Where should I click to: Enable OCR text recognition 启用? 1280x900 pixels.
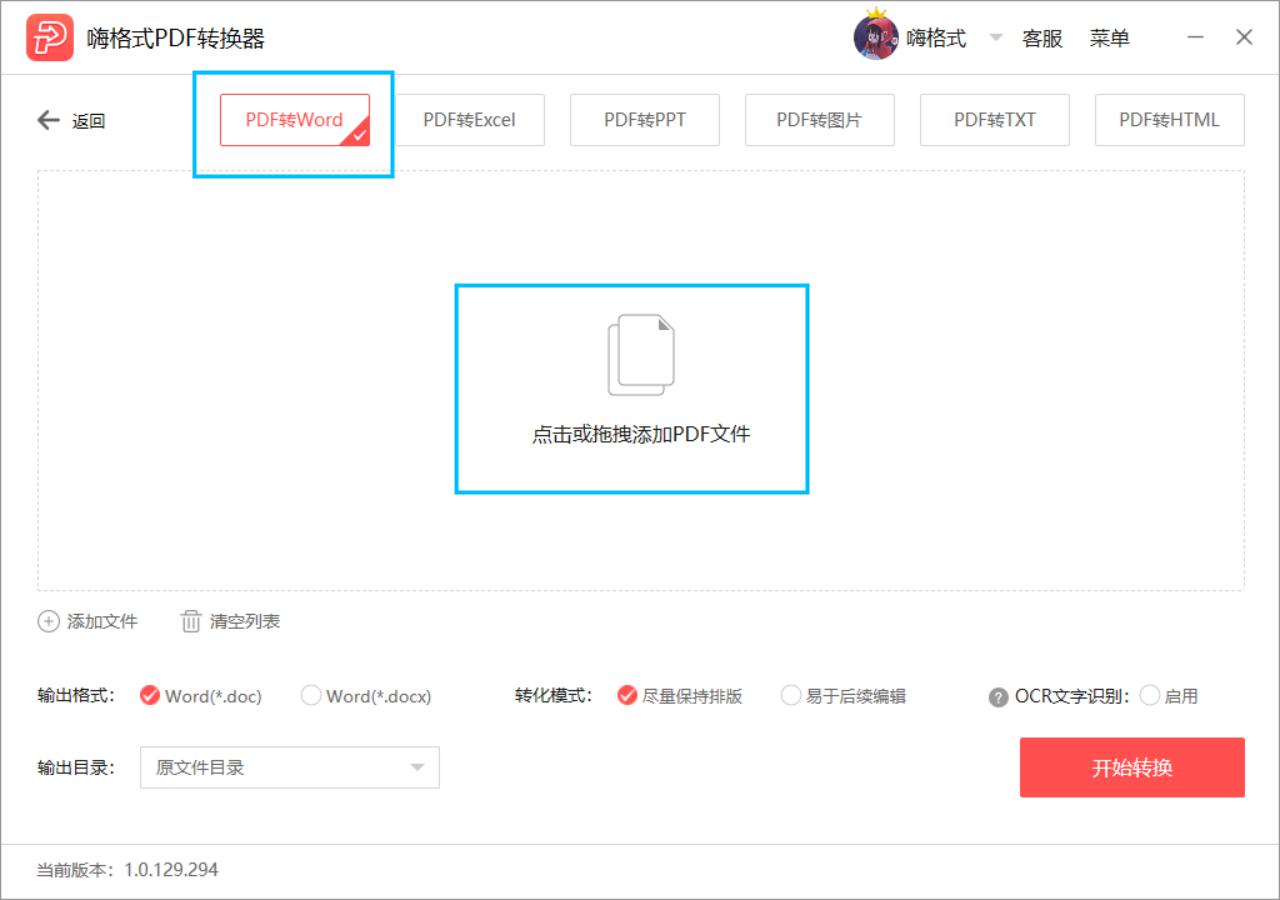click(1169, 696)
